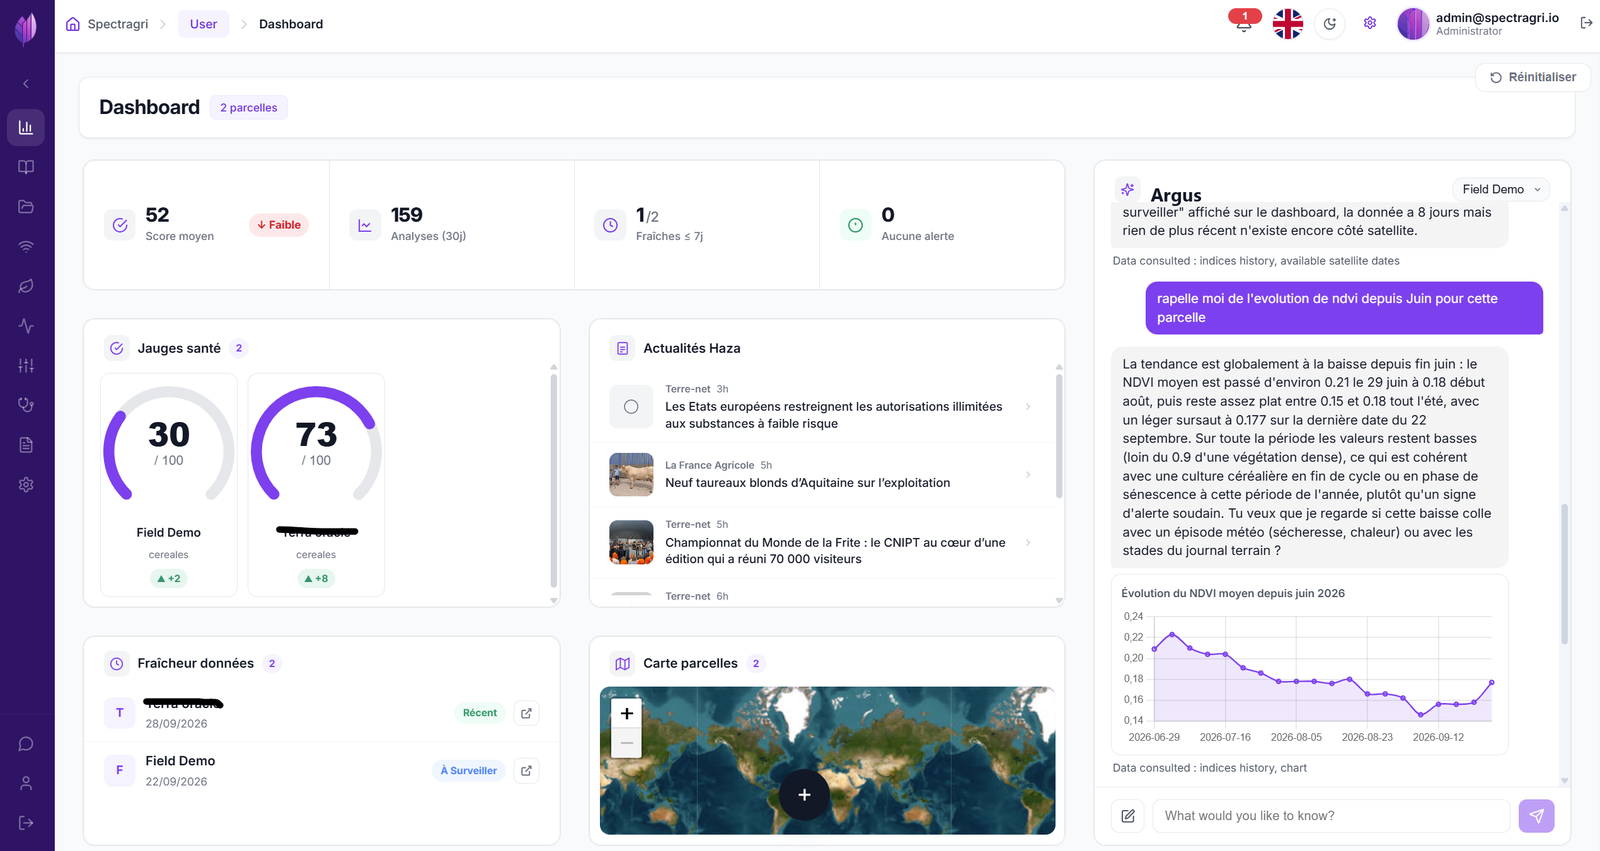This screenshot has height=851, width=1600.
Task: Zoom out on the parcels map
Action: [x=626, y=743]
